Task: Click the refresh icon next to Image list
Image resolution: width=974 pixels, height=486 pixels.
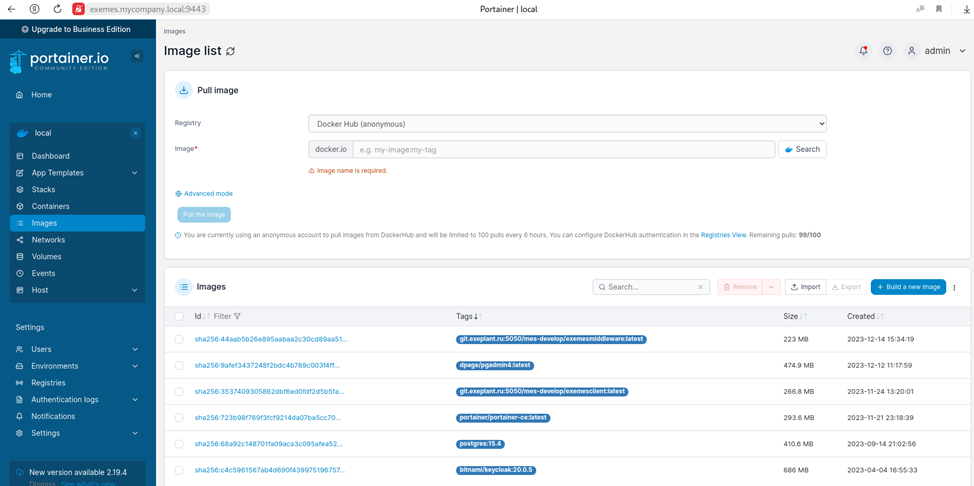Action: point(231,51)
